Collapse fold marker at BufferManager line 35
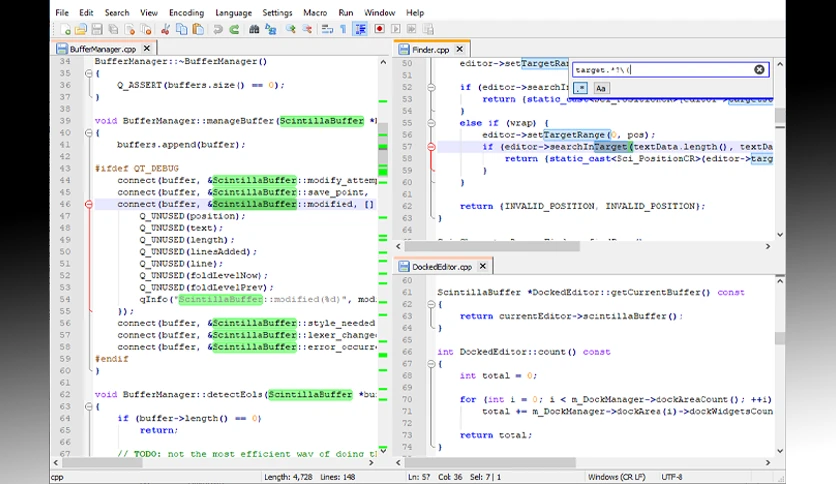Screen dimensions: 836x484 (x=89, y=74)
